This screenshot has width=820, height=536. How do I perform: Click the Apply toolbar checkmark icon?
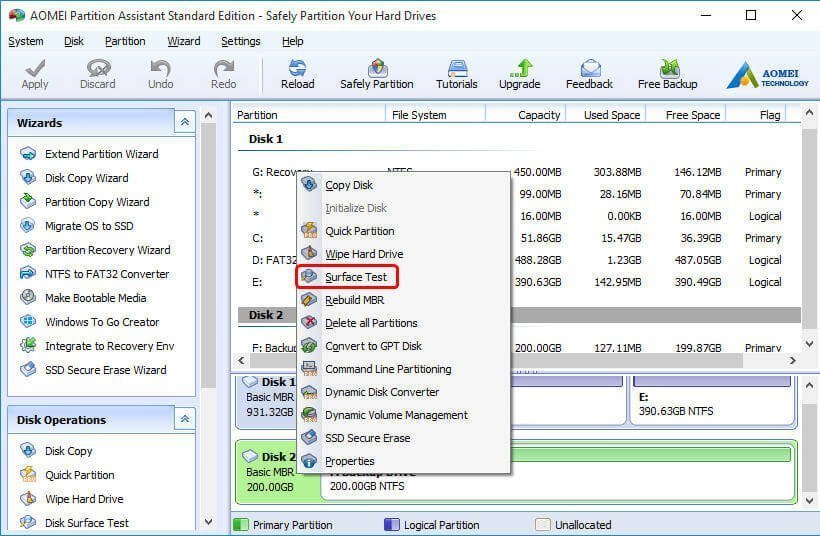[x=35, y=68]
